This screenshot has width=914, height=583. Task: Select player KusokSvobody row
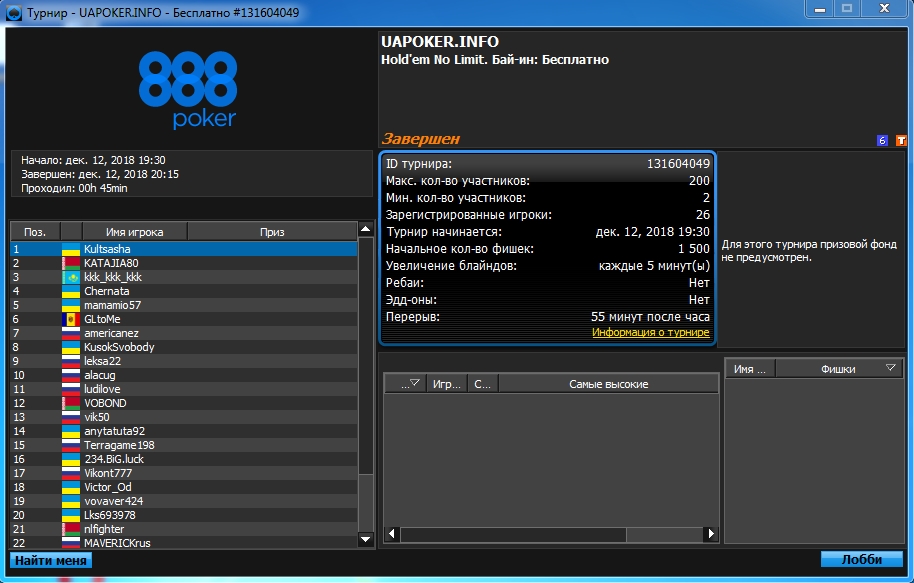[184, 347]
